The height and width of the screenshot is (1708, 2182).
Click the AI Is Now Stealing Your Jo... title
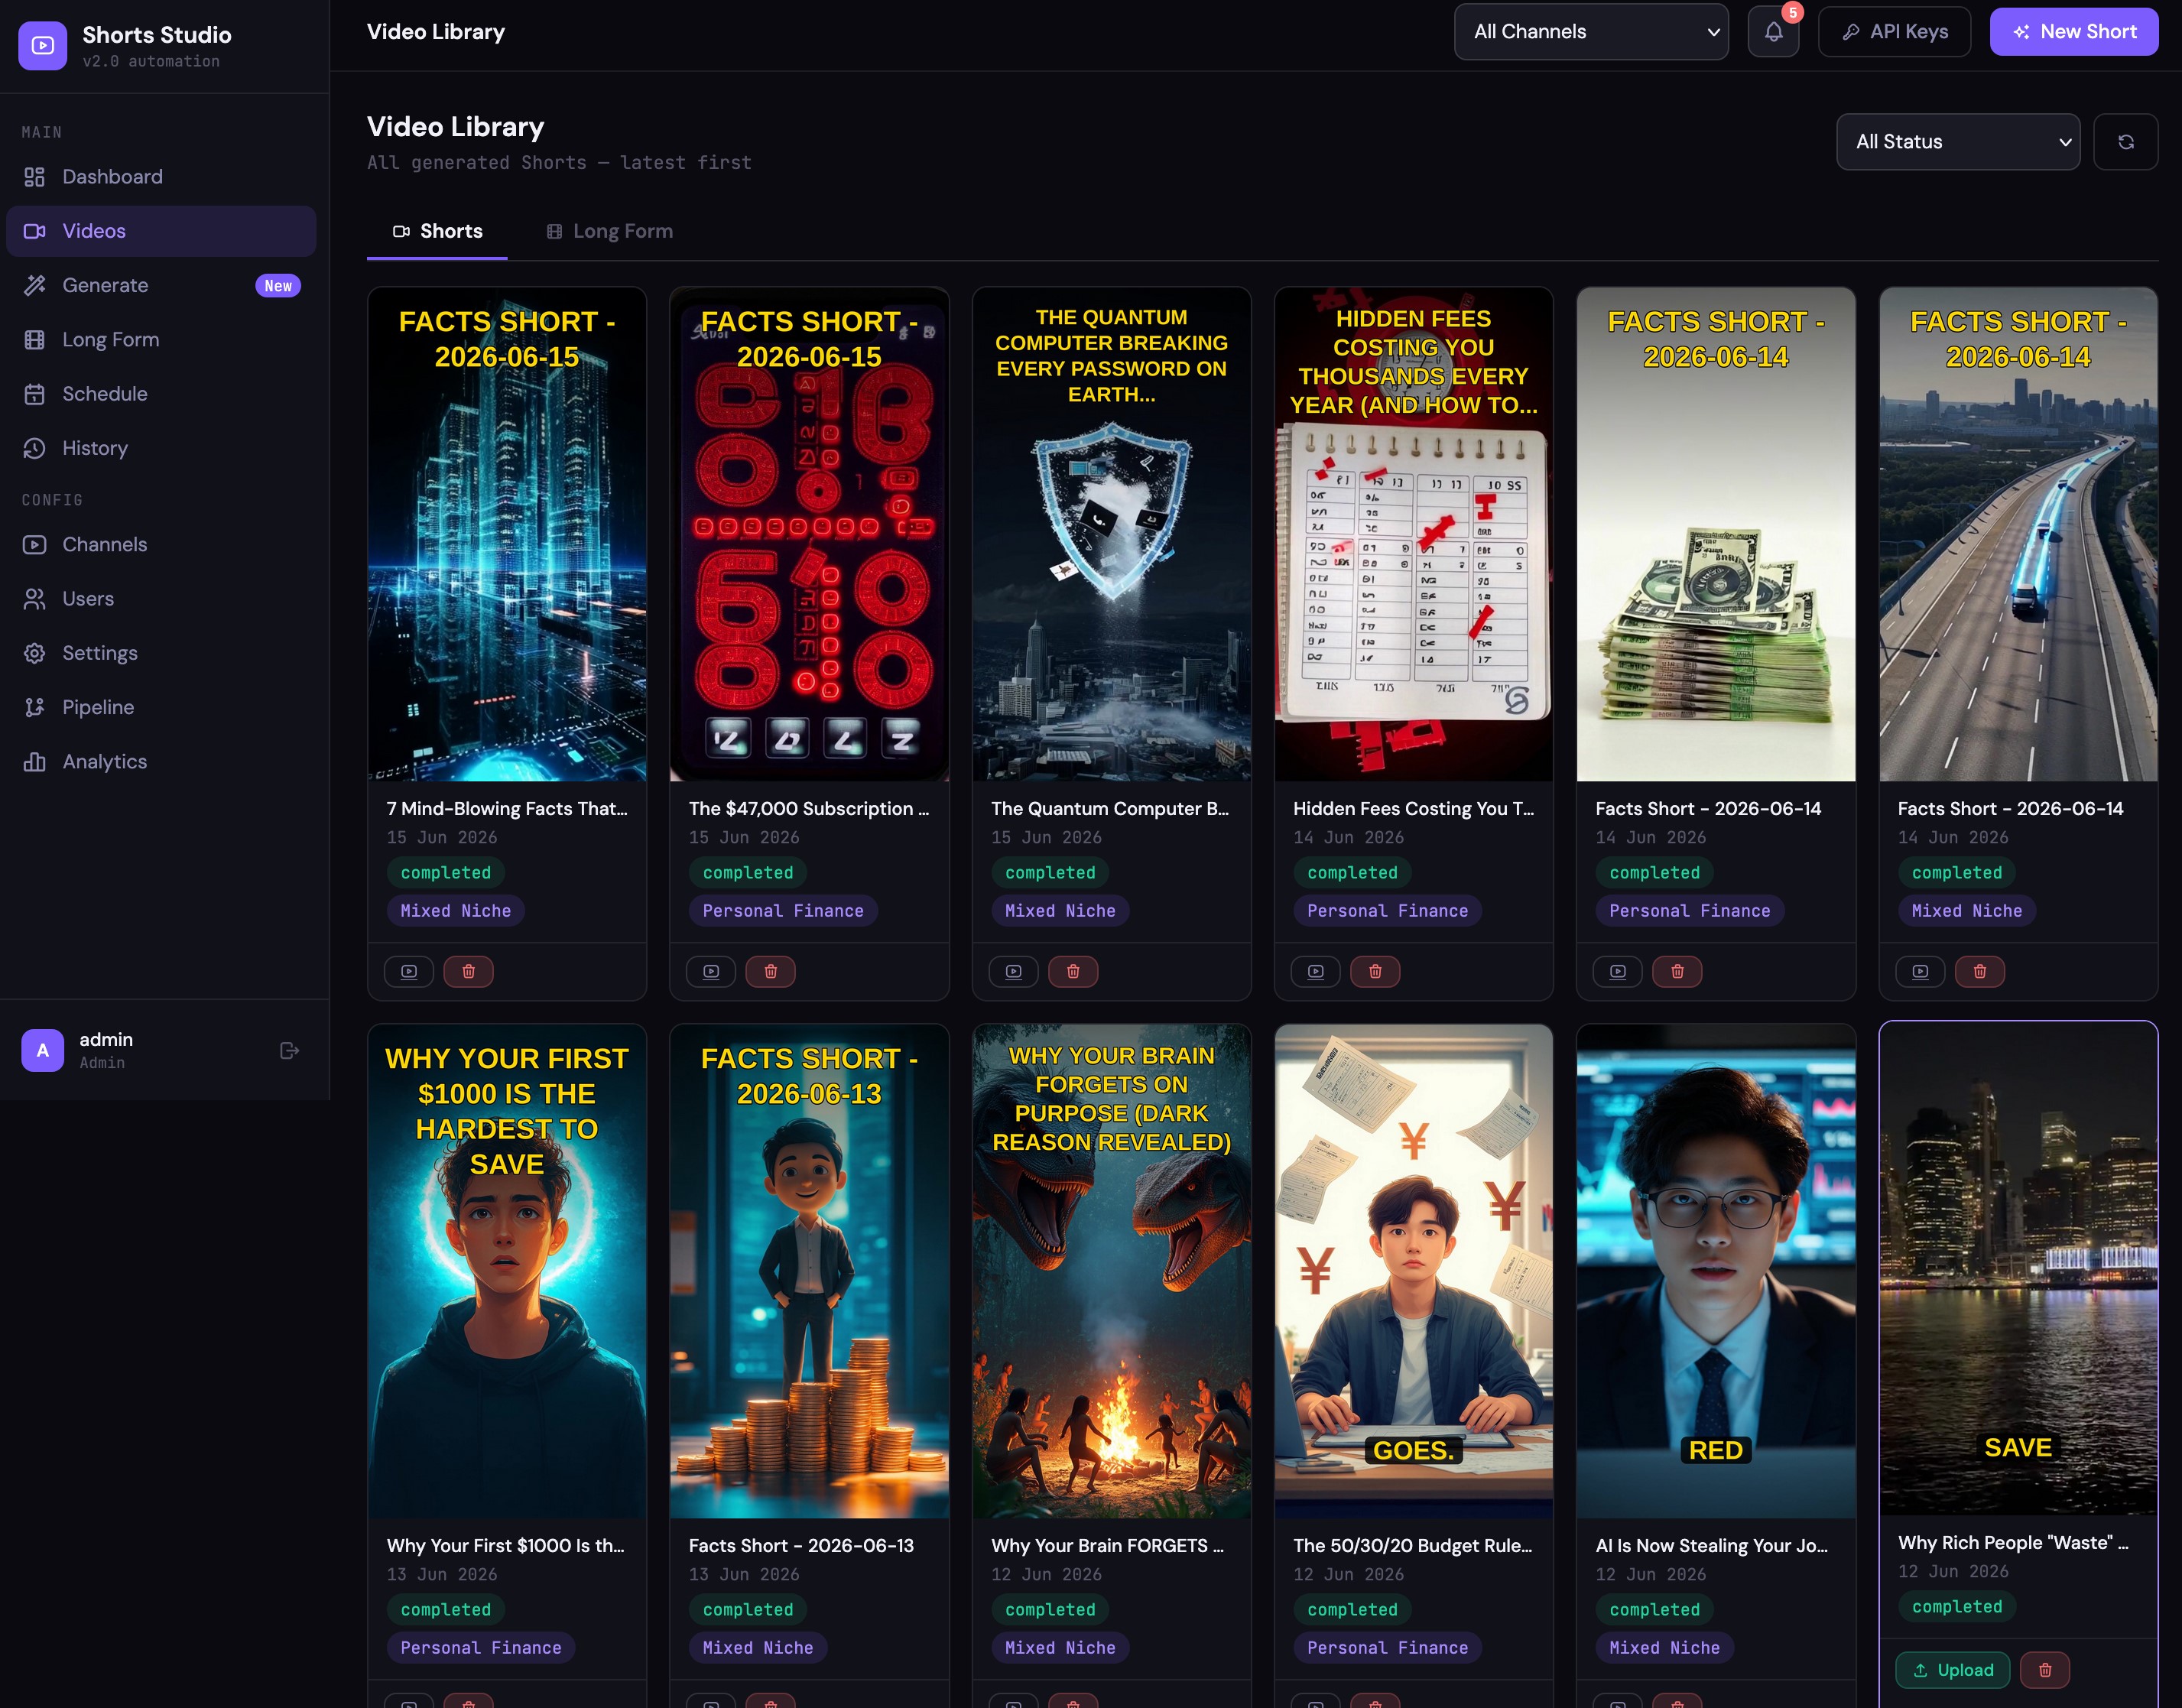click(x=1712, y=1546)
